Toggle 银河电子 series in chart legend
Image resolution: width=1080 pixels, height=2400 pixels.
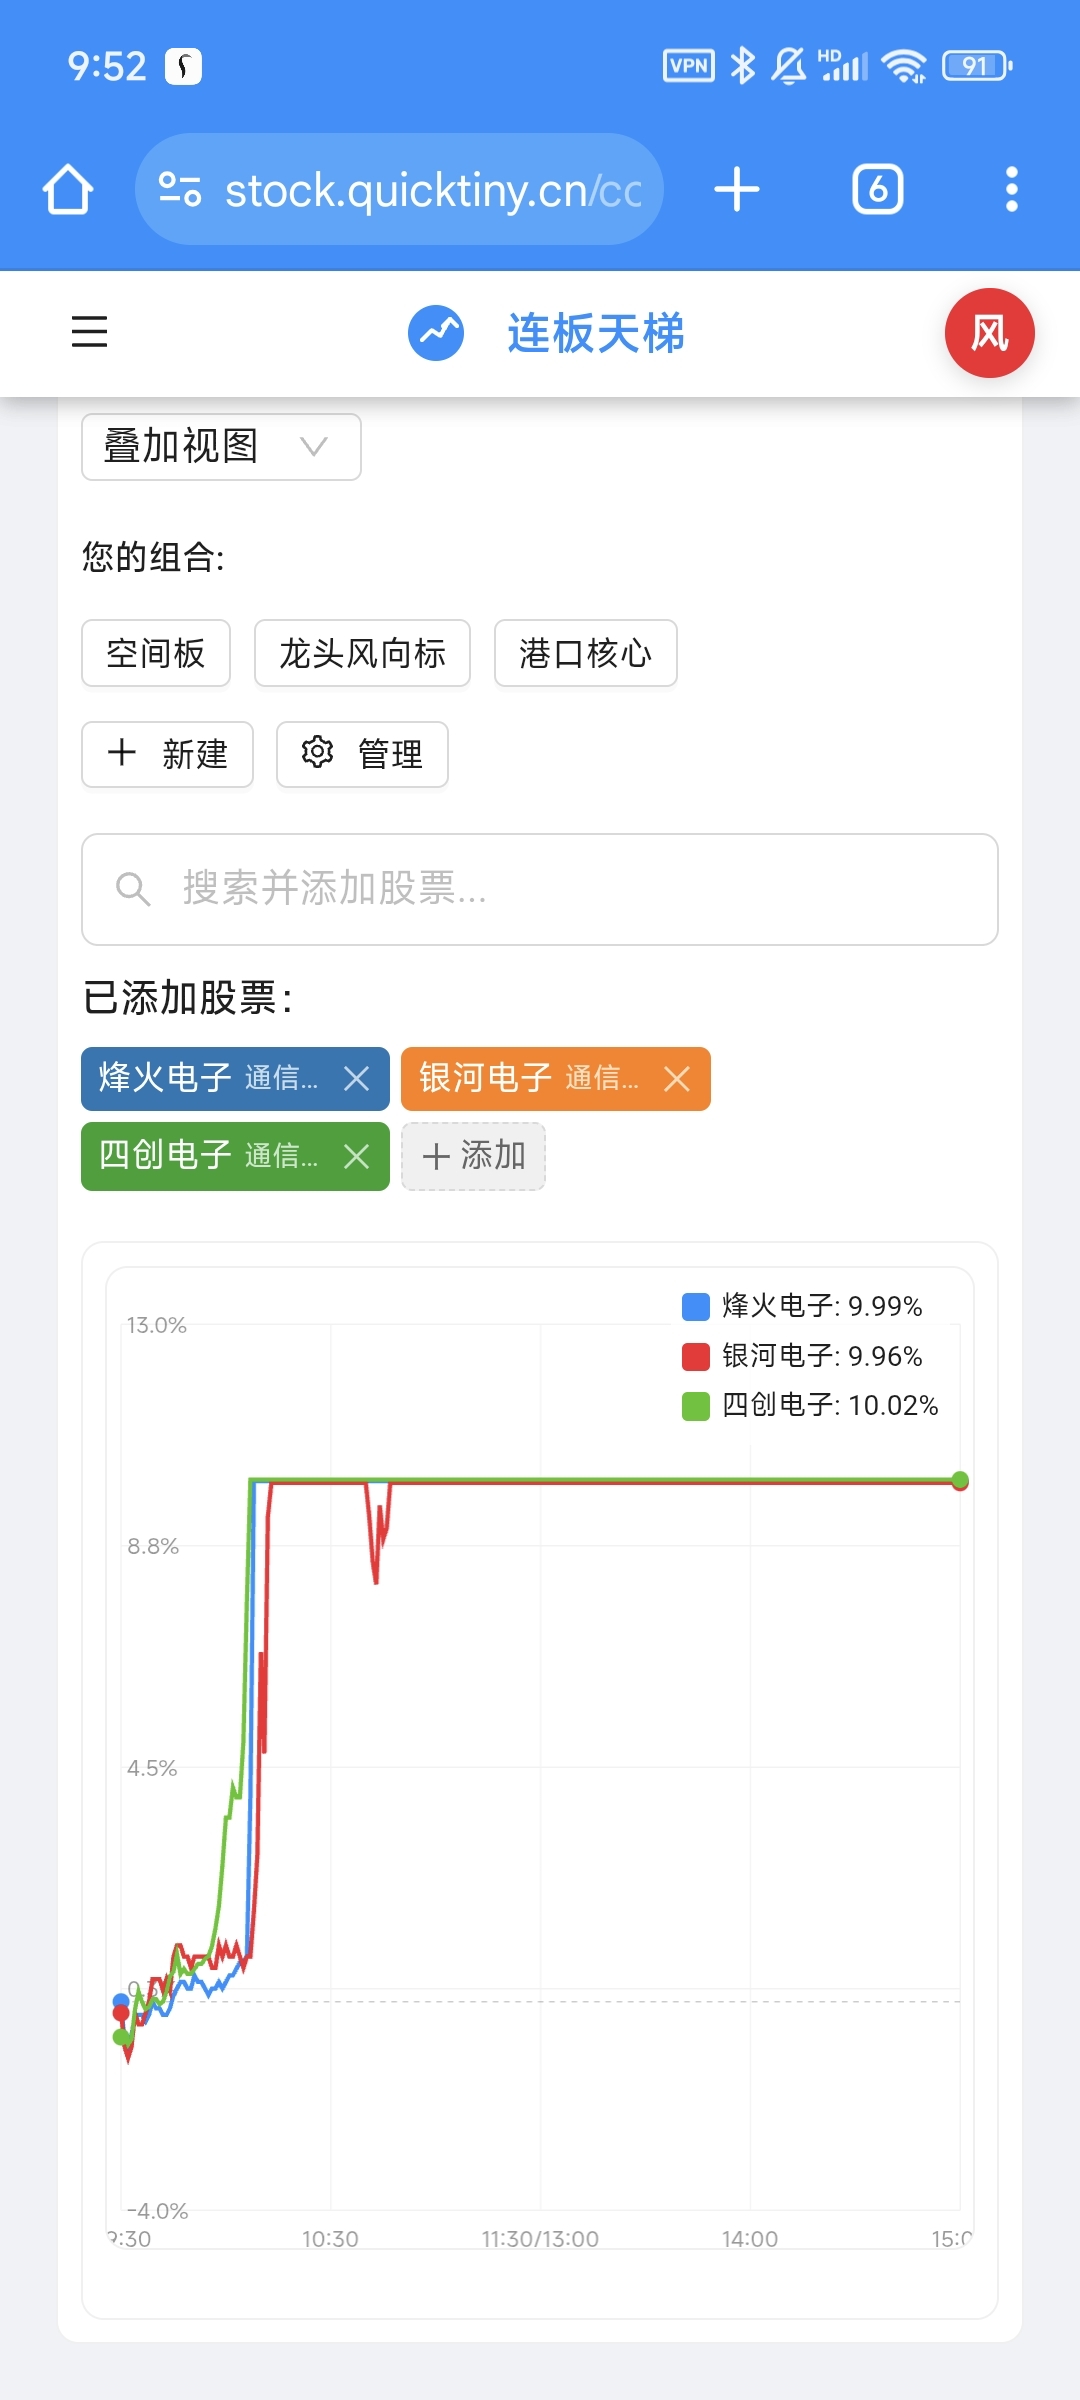coord(802,1356)
